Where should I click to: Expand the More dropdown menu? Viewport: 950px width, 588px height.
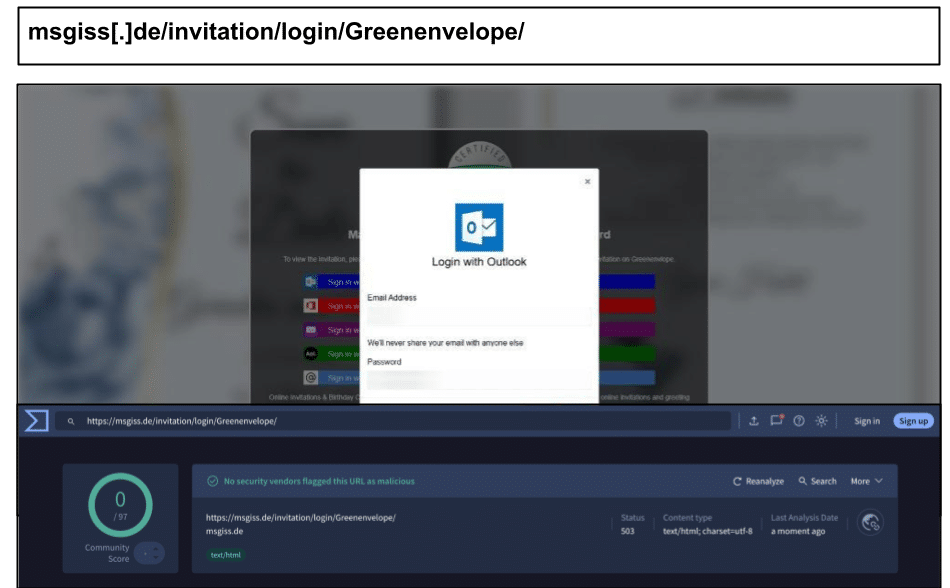point(866,481)
